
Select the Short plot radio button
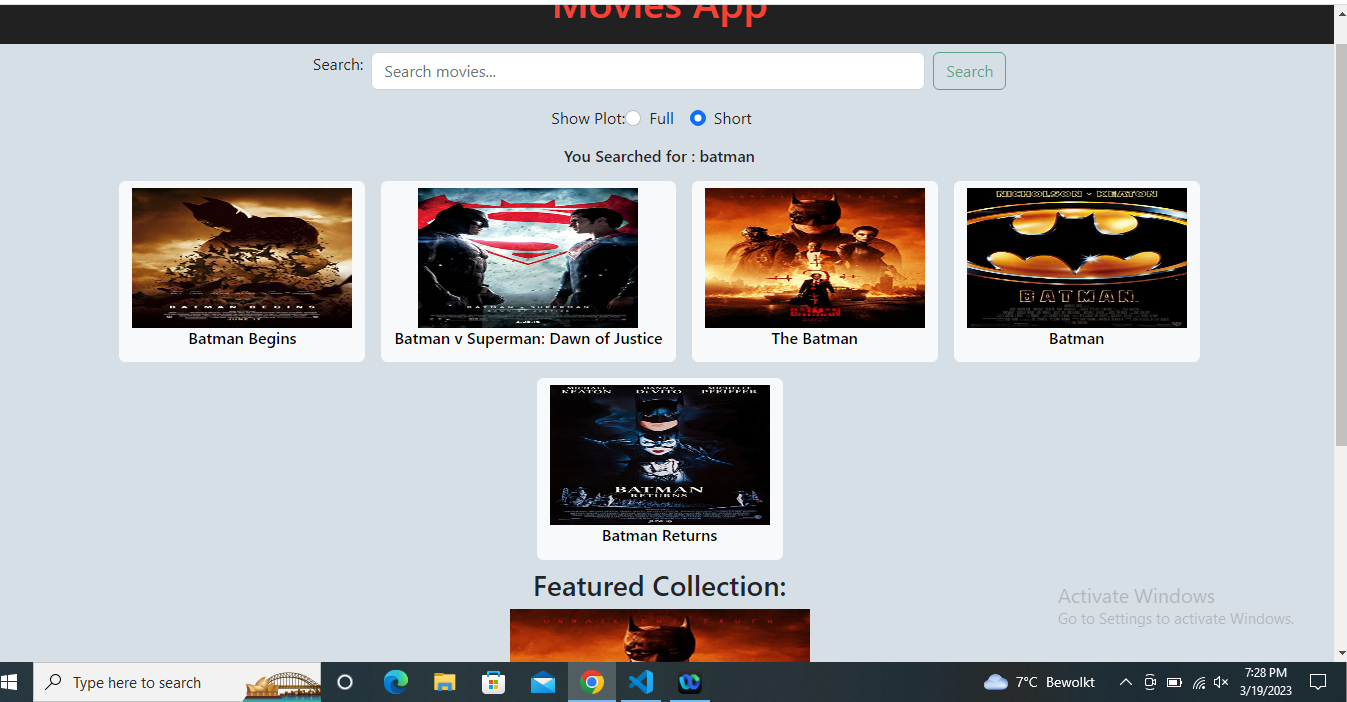(x=698, y=118)
